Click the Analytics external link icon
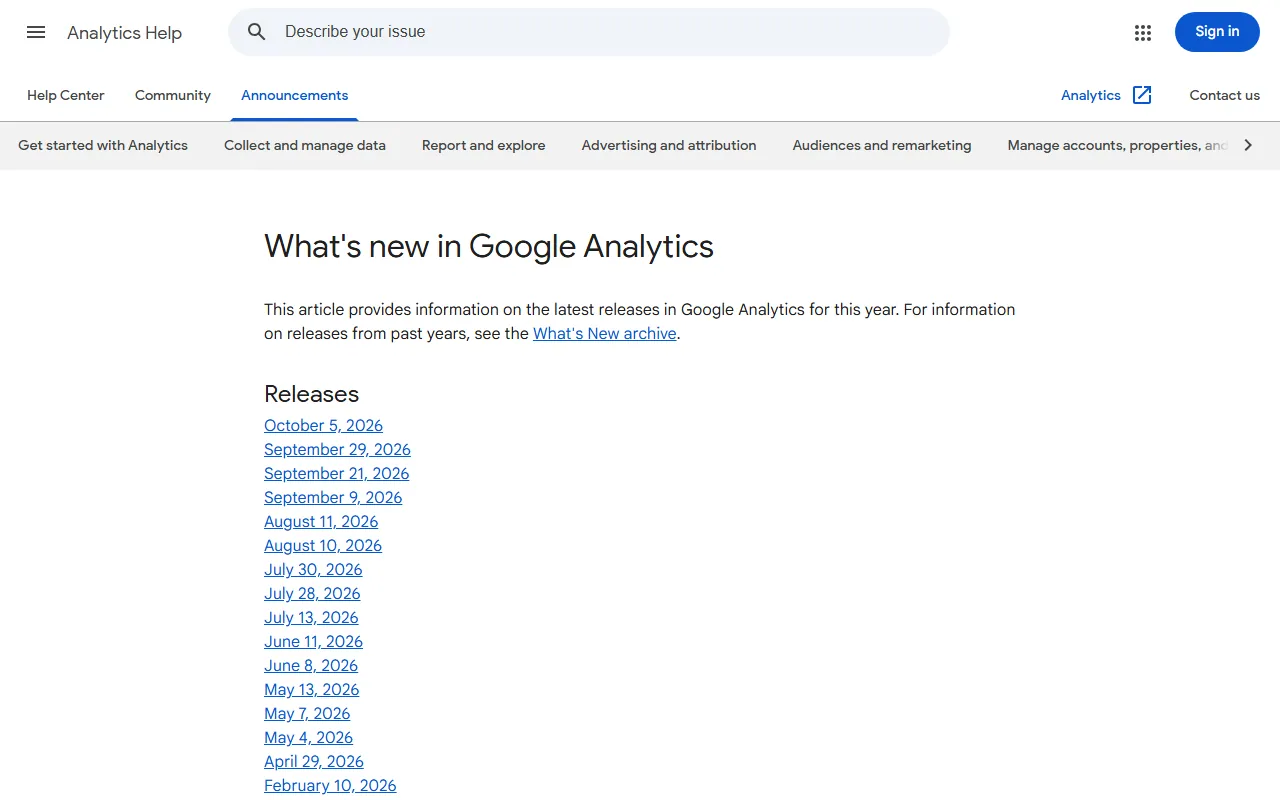1280x800 pixels. coord(1142,95)
